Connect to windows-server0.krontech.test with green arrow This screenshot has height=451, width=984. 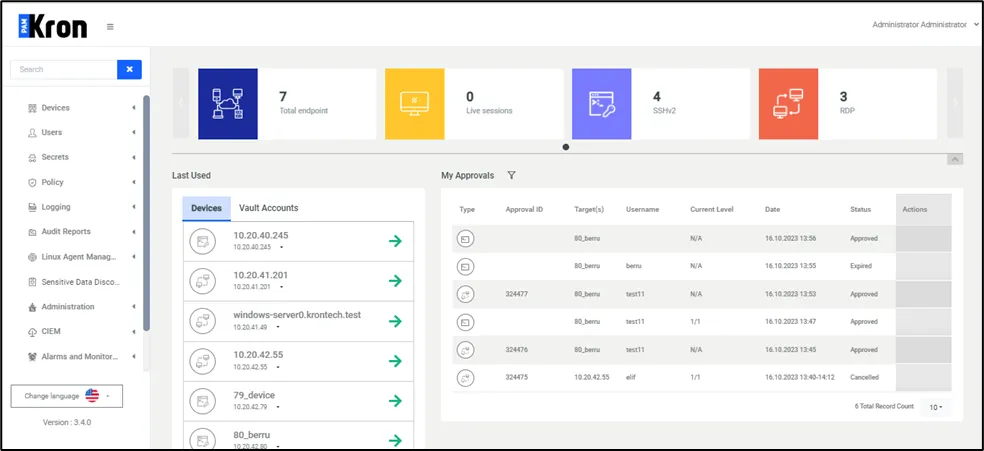[x=395, y=321]
